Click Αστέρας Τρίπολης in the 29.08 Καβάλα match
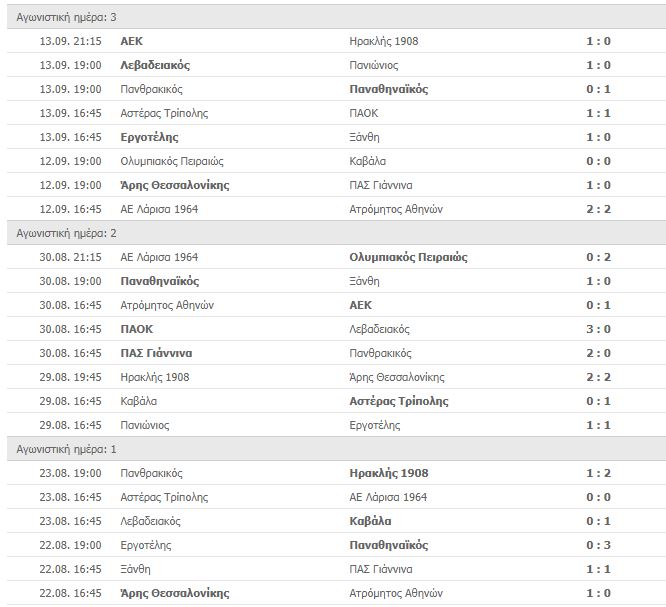Viewport: 666px width, 607px height. (399, 401)
